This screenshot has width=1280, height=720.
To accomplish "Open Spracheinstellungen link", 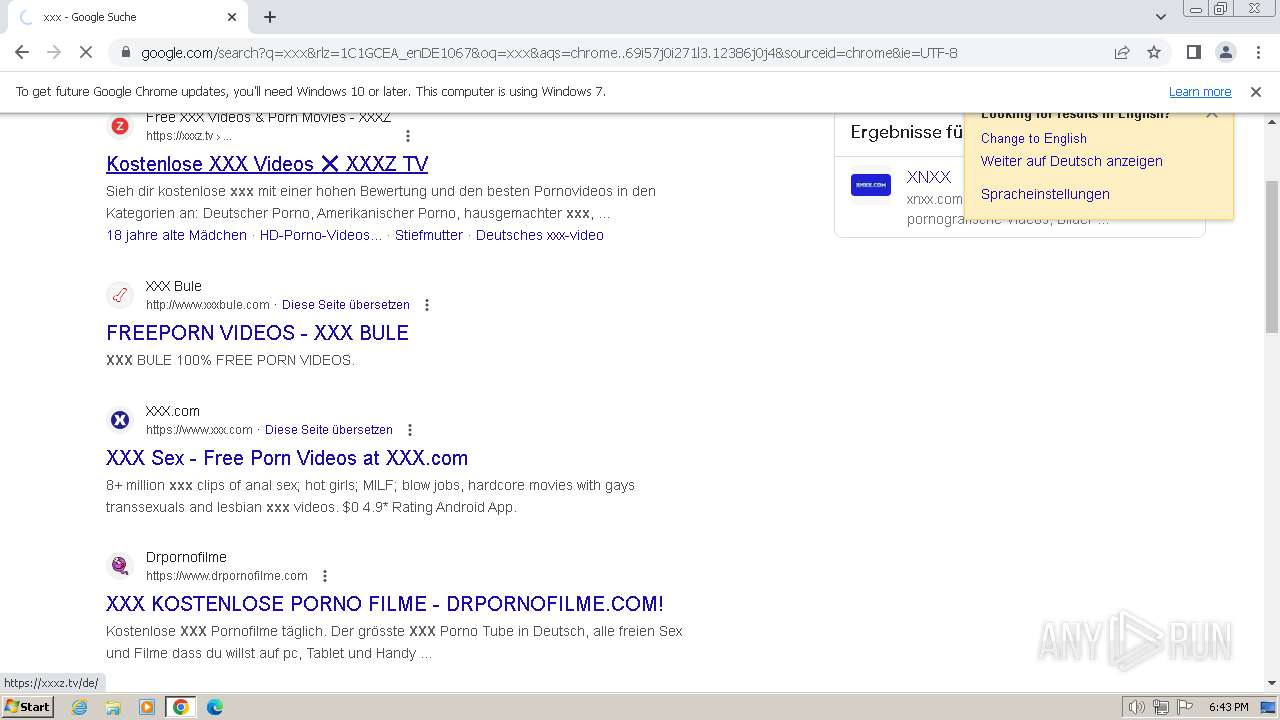I will tap(1045, 194).
